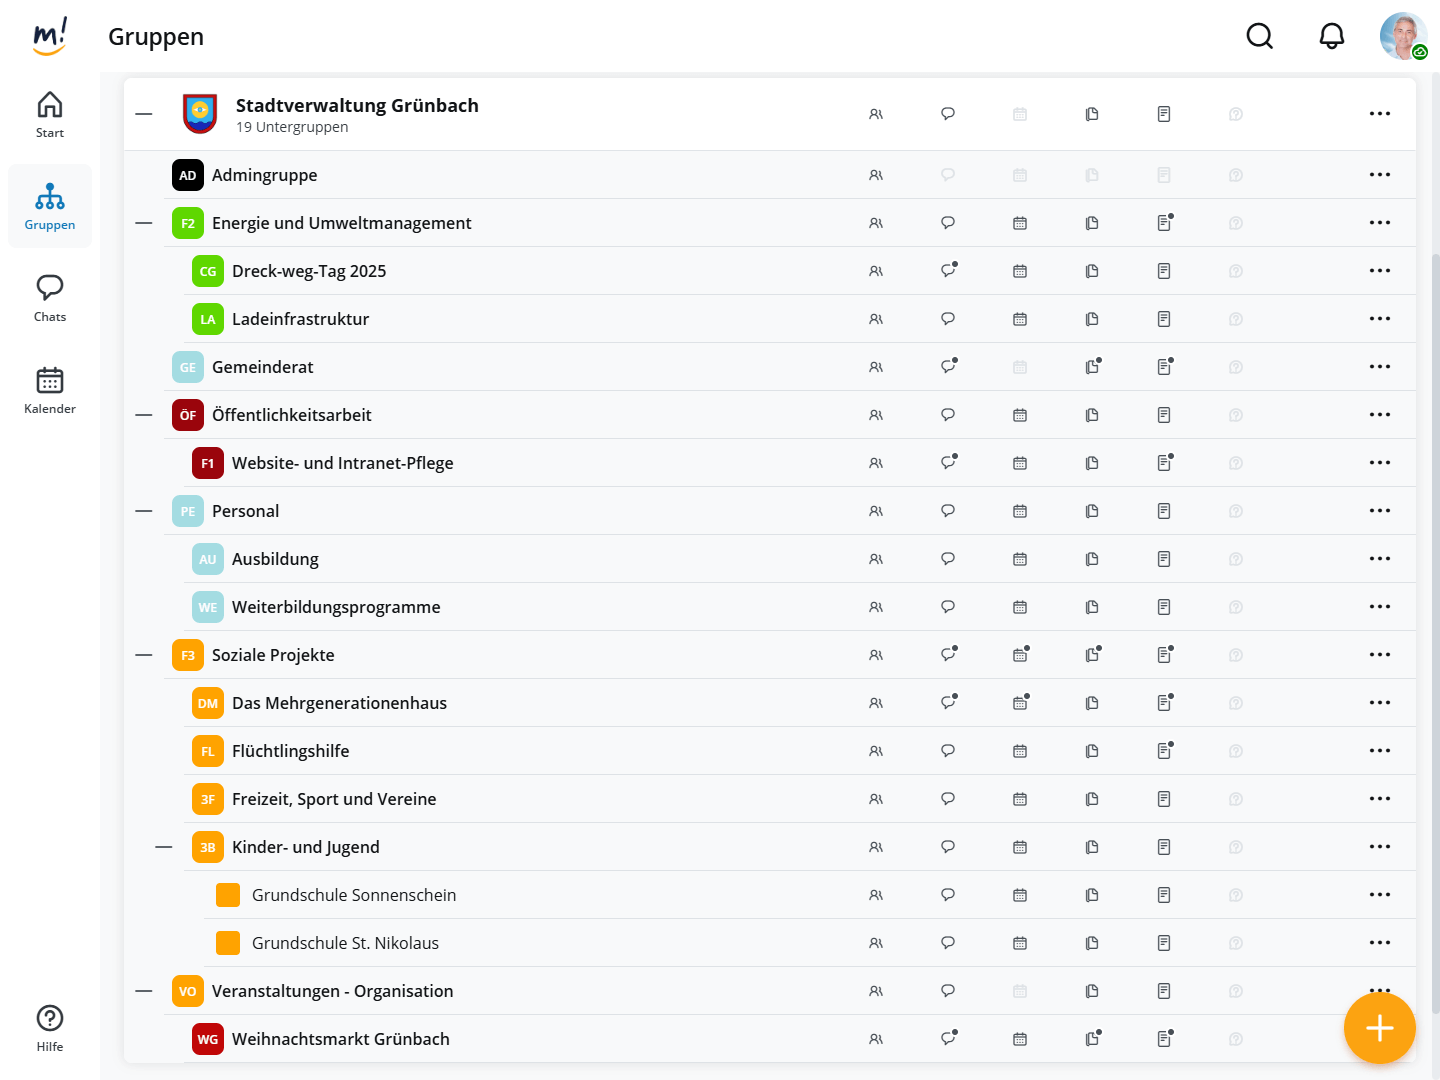This screenshot has height=1080, width=1440.
Task: Collapse the Stadtverwaltung Grünbach group tree
Action: [144, 114]
